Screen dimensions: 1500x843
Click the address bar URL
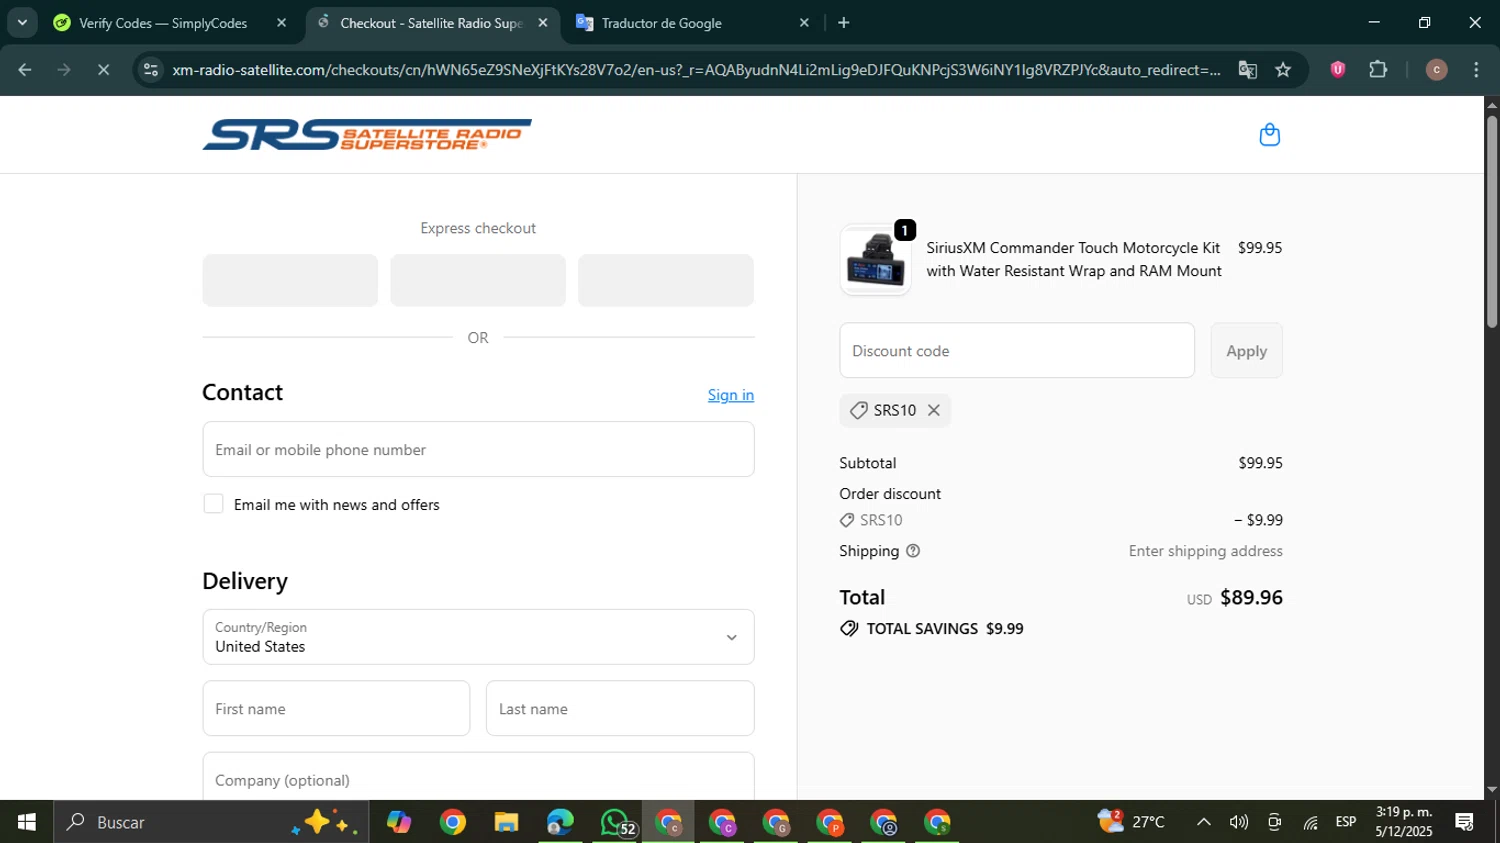point(696,70)
